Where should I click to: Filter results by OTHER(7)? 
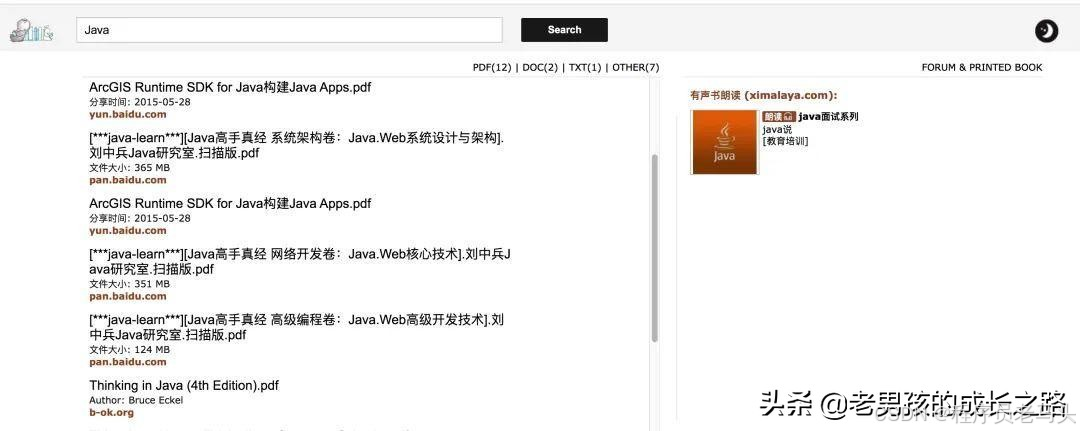[x=635, y=67]
